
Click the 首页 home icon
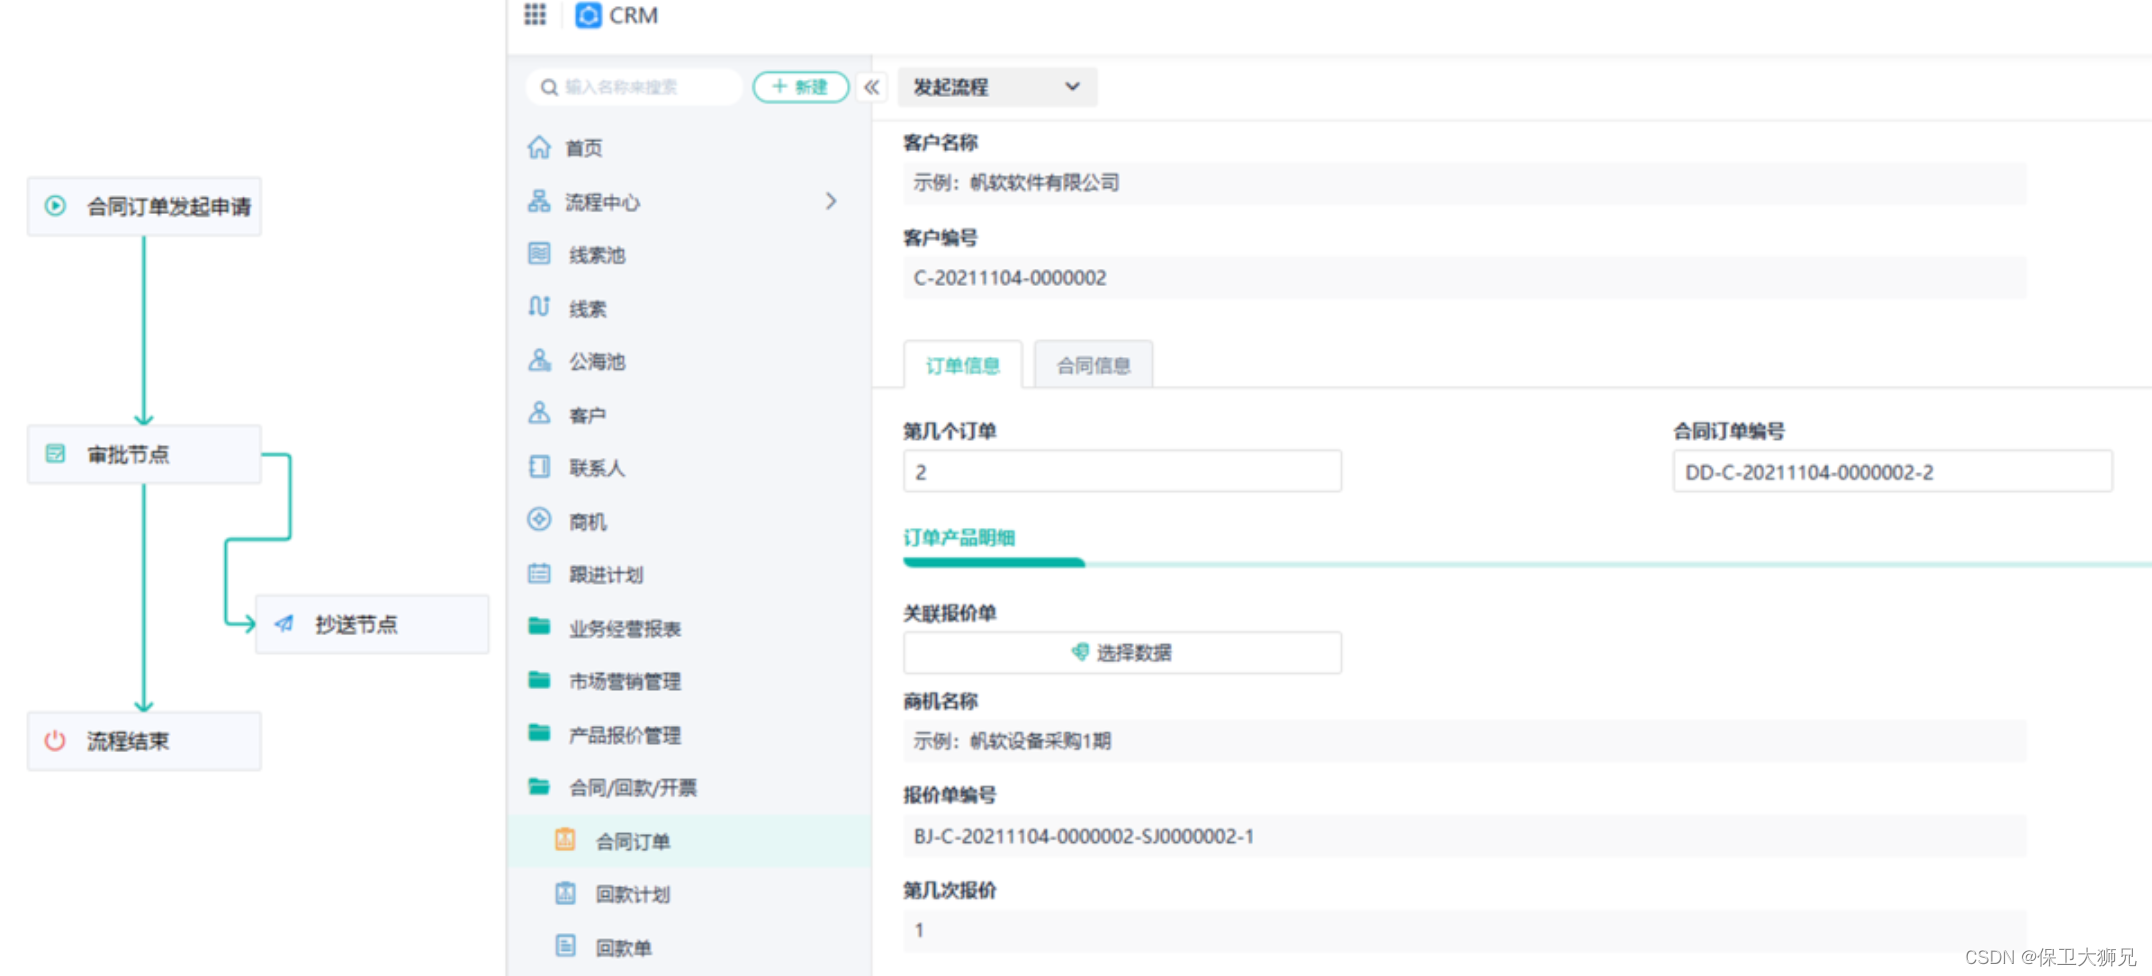pyautogui.click(x=539, y=147)
